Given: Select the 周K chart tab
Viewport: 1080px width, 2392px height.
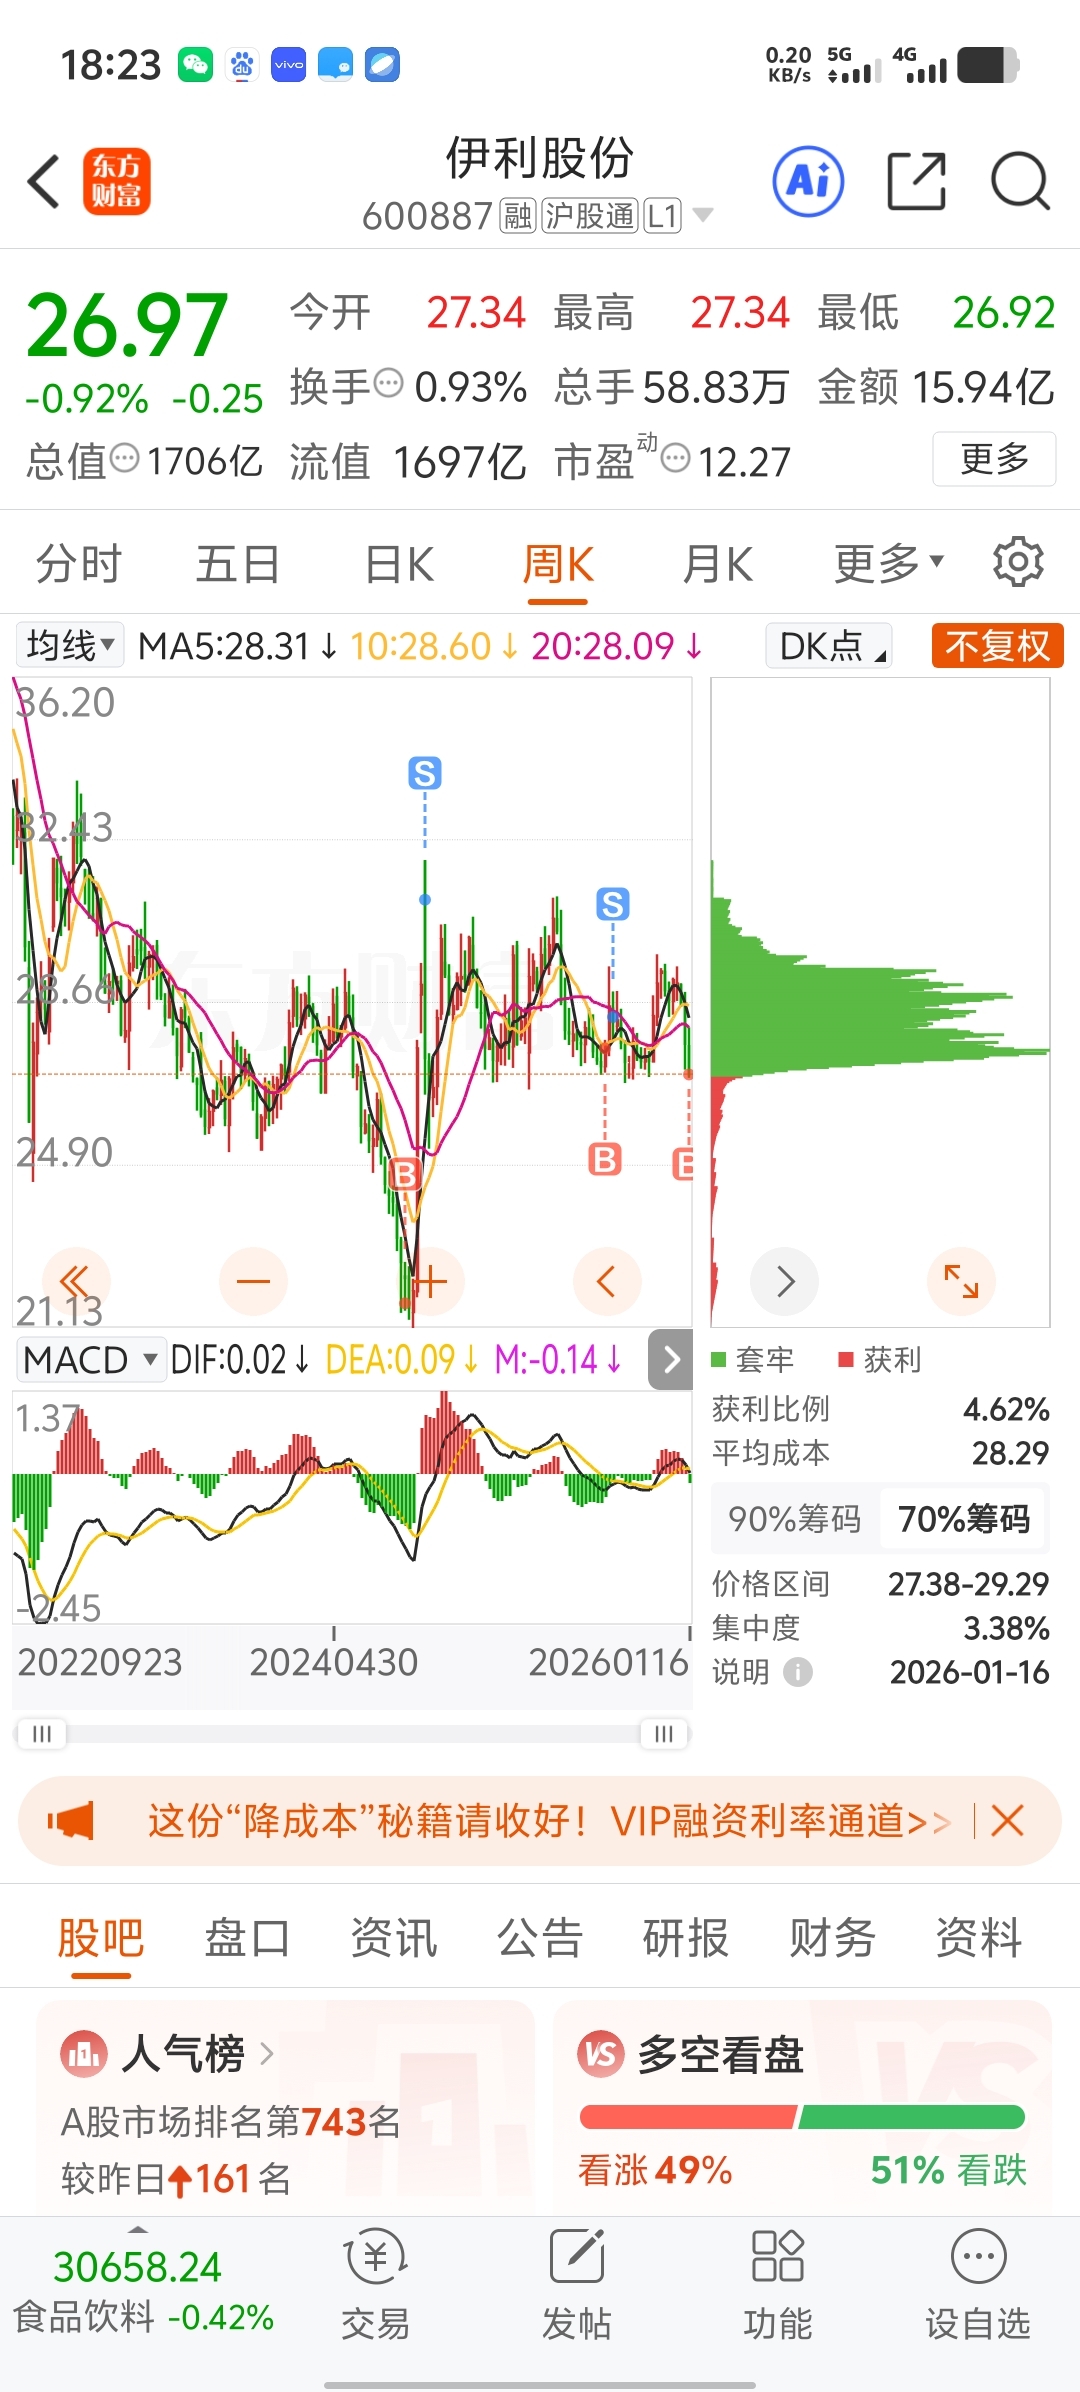Looking at the screenshot, I should point(558,564).
